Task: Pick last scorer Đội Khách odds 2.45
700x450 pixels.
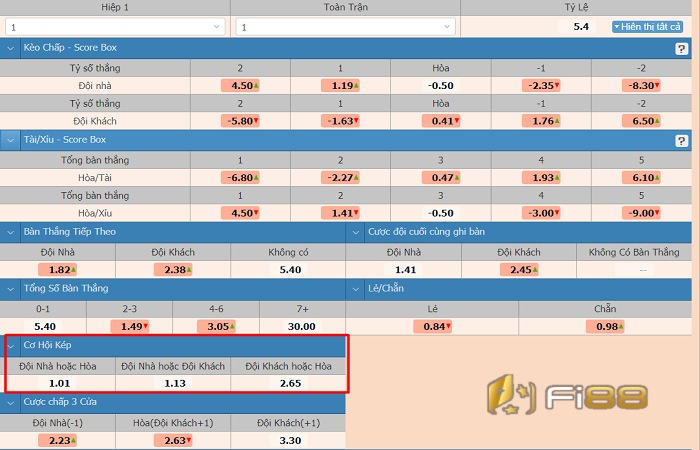Action: click(x=519, y=270)
